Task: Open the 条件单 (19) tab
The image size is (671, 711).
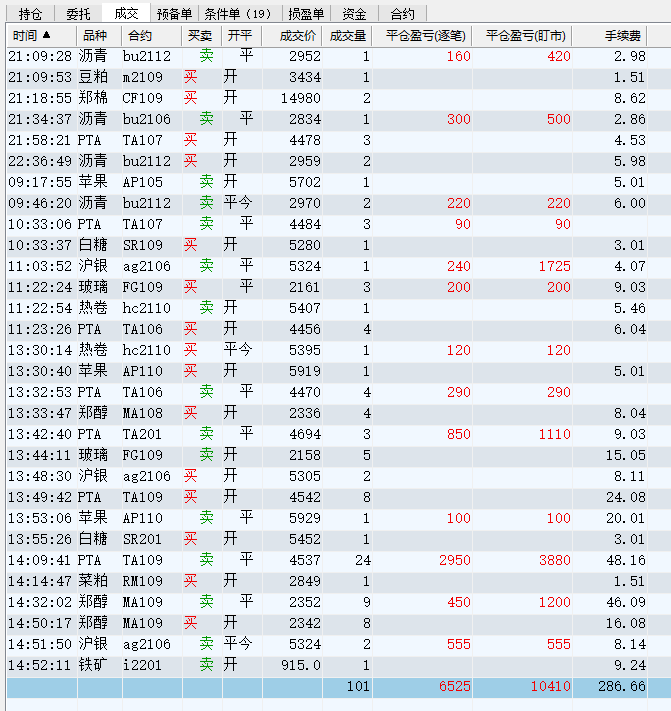Action: [x=238, y=14]
